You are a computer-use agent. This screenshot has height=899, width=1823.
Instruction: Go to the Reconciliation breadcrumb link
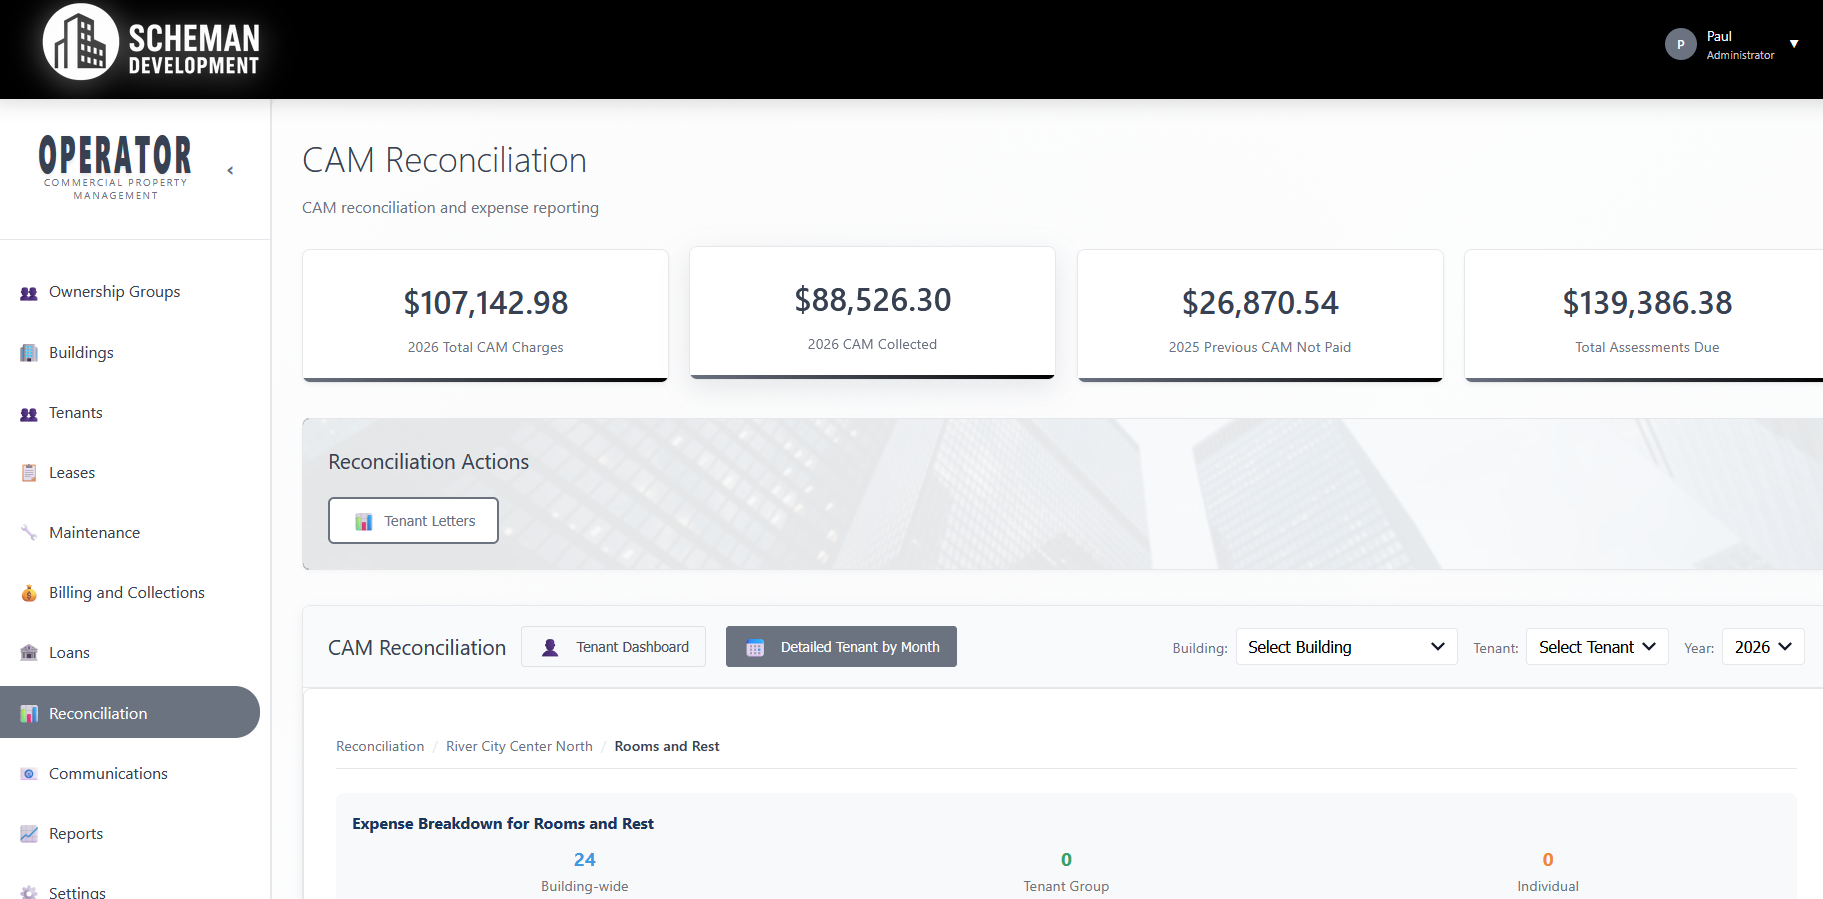click(x=380, y=746)
